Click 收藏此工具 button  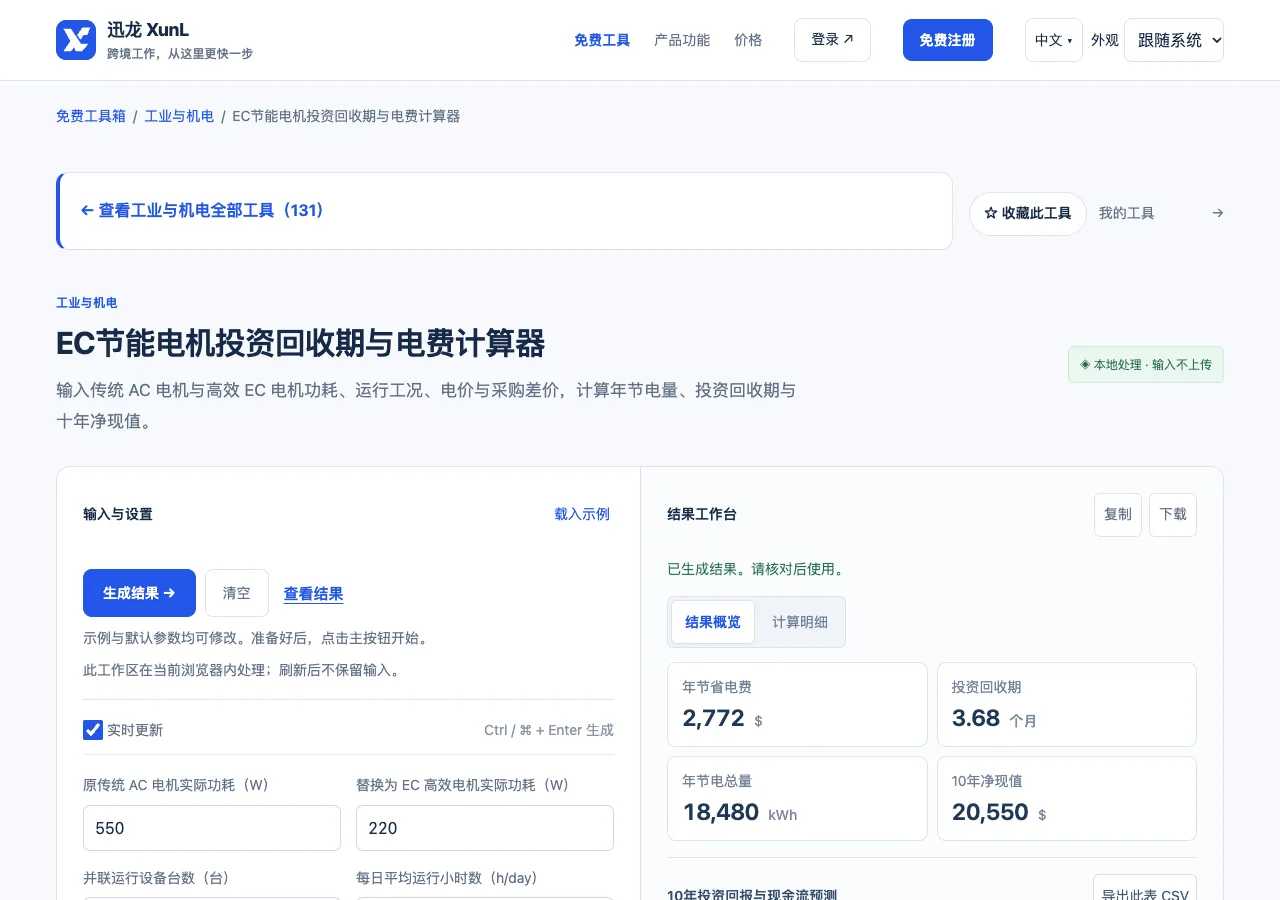[x=1028, y=214]
